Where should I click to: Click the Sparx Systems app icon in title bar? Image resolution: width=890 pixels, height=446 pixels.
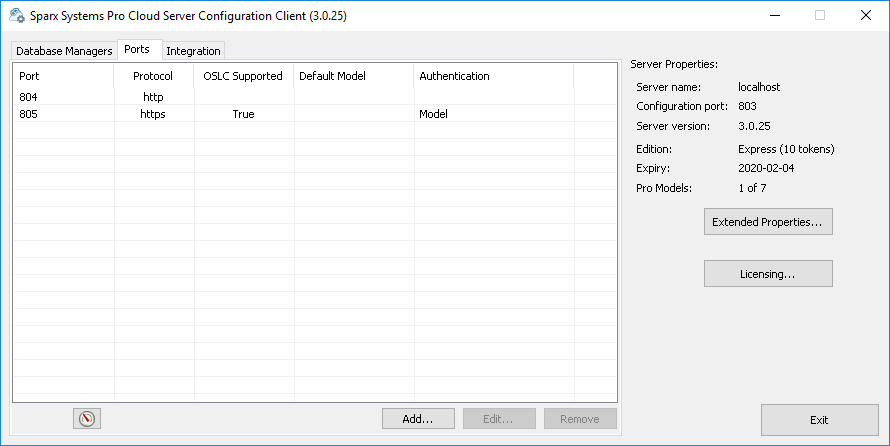tap(17, 16)
